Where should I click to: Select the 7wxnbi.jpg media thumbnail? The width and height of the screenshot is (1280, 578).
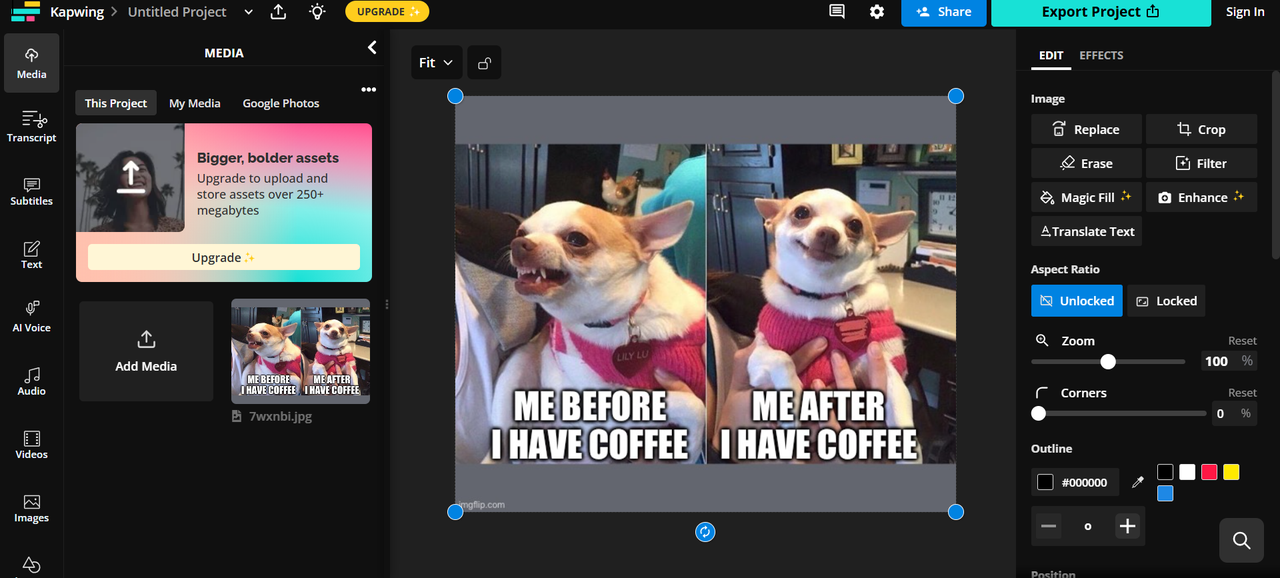tap(300, 351)
